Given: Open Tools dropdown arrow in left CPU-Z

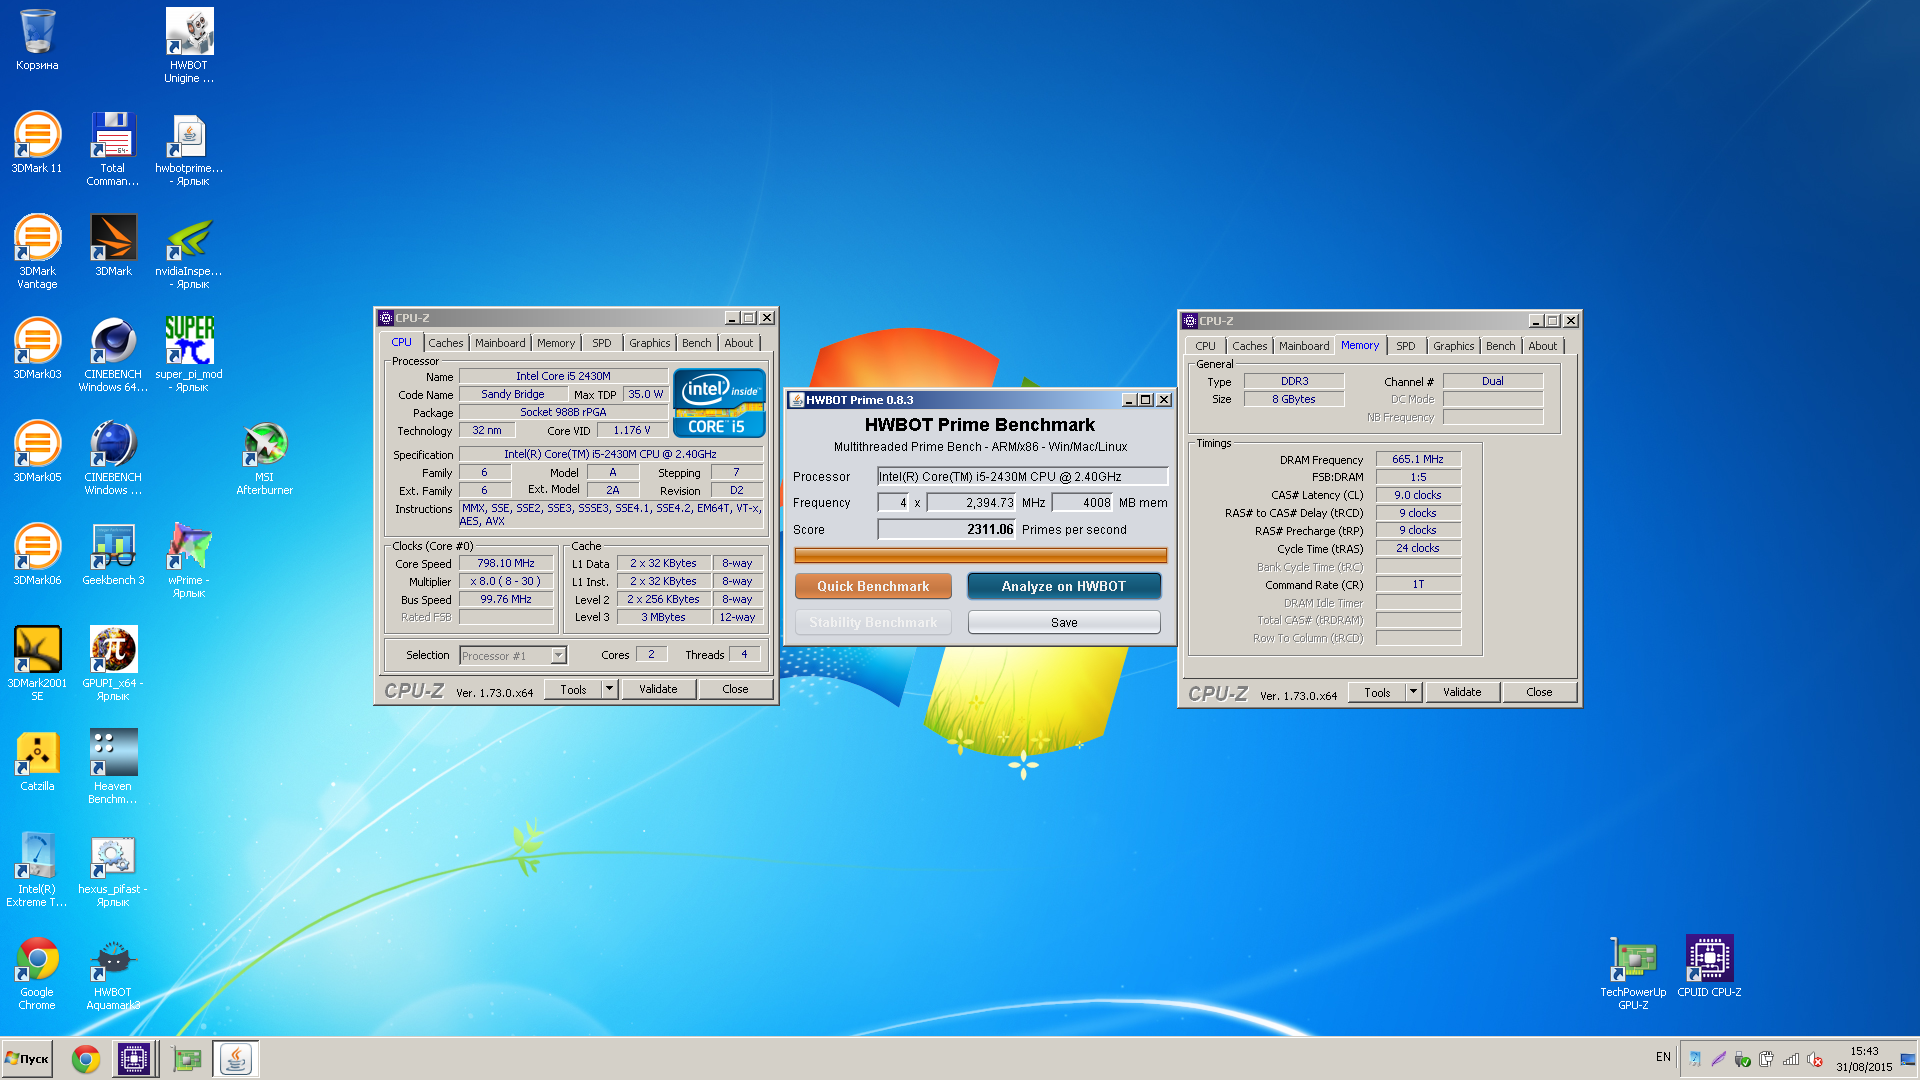Looking at the screenshot, I should pos(610,689).
